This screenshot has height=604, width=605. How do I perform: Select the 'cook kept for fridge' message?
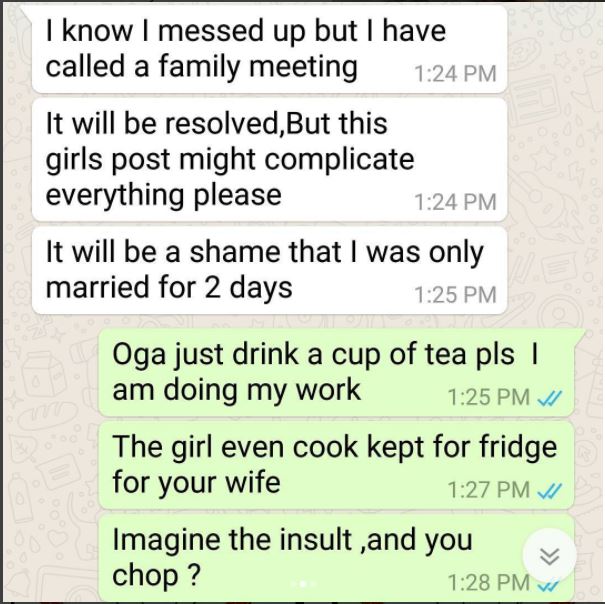click(336, 465)
